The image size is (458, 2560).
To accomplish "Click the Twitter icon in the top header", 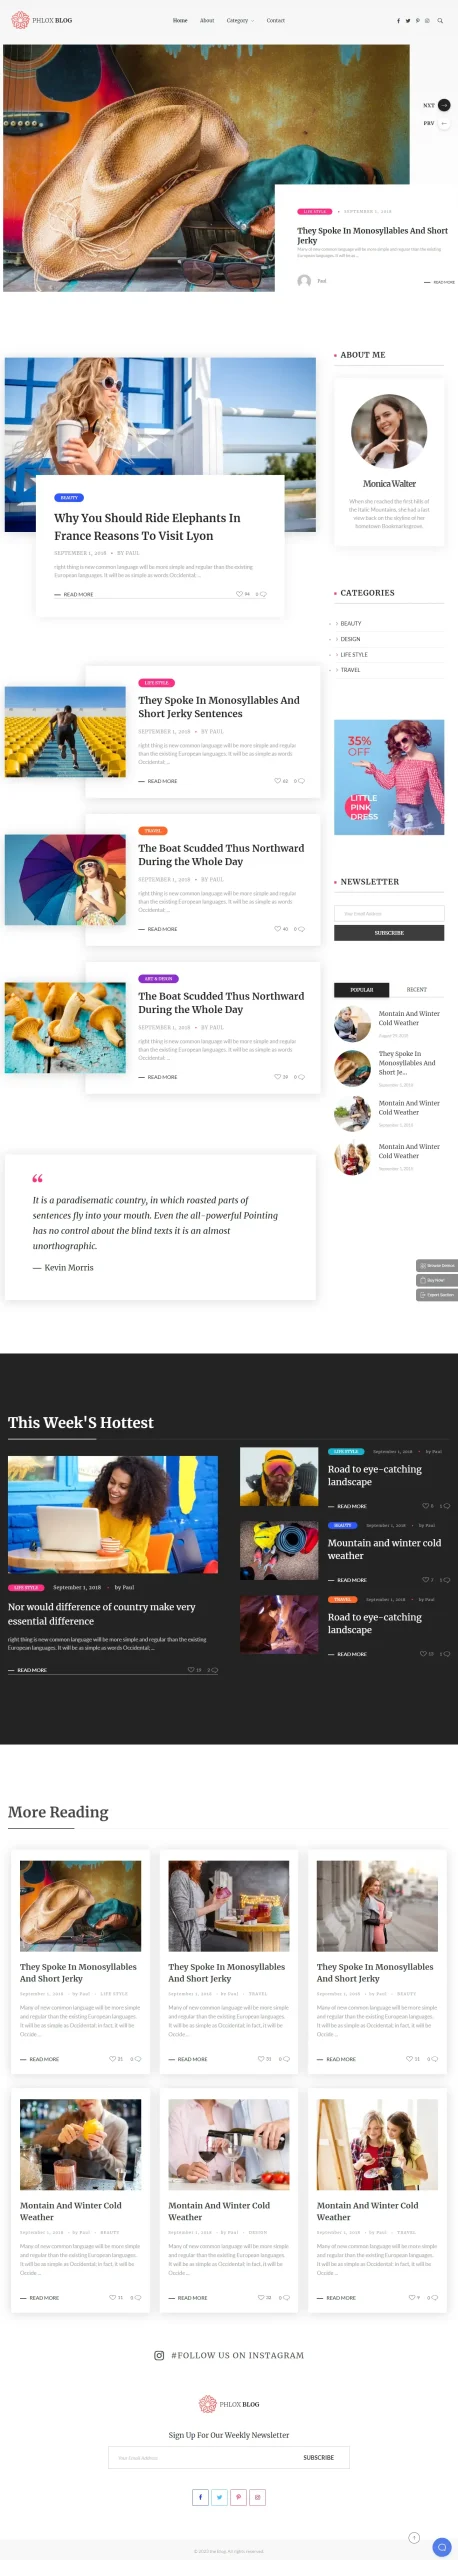I will point(408,20).
